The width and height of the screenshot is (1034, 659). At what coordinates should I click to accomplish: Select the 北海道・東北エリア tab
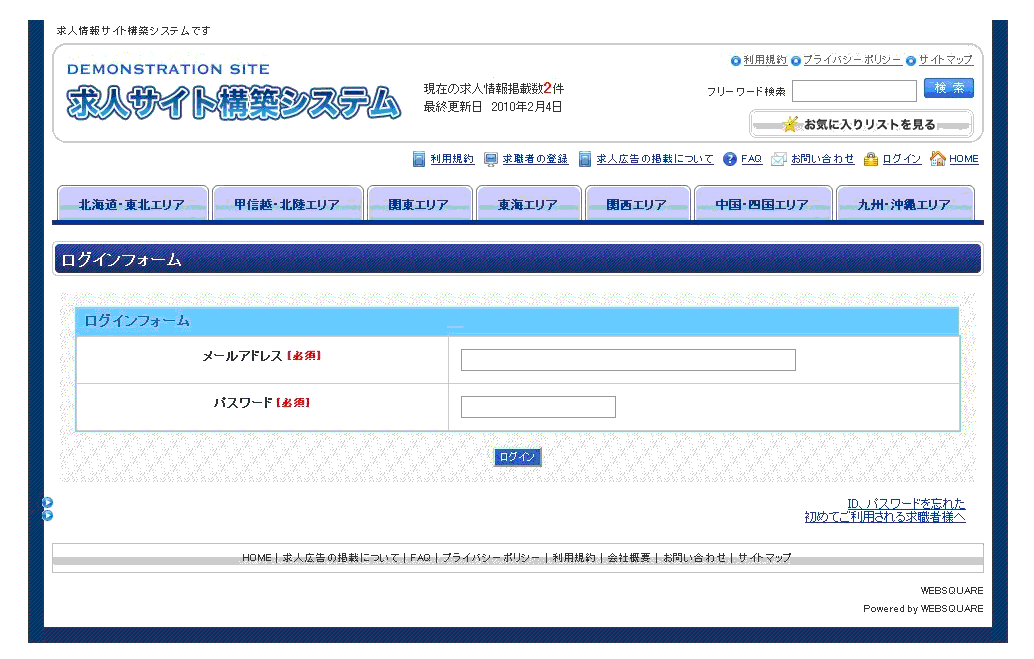[x=133, y=203]
